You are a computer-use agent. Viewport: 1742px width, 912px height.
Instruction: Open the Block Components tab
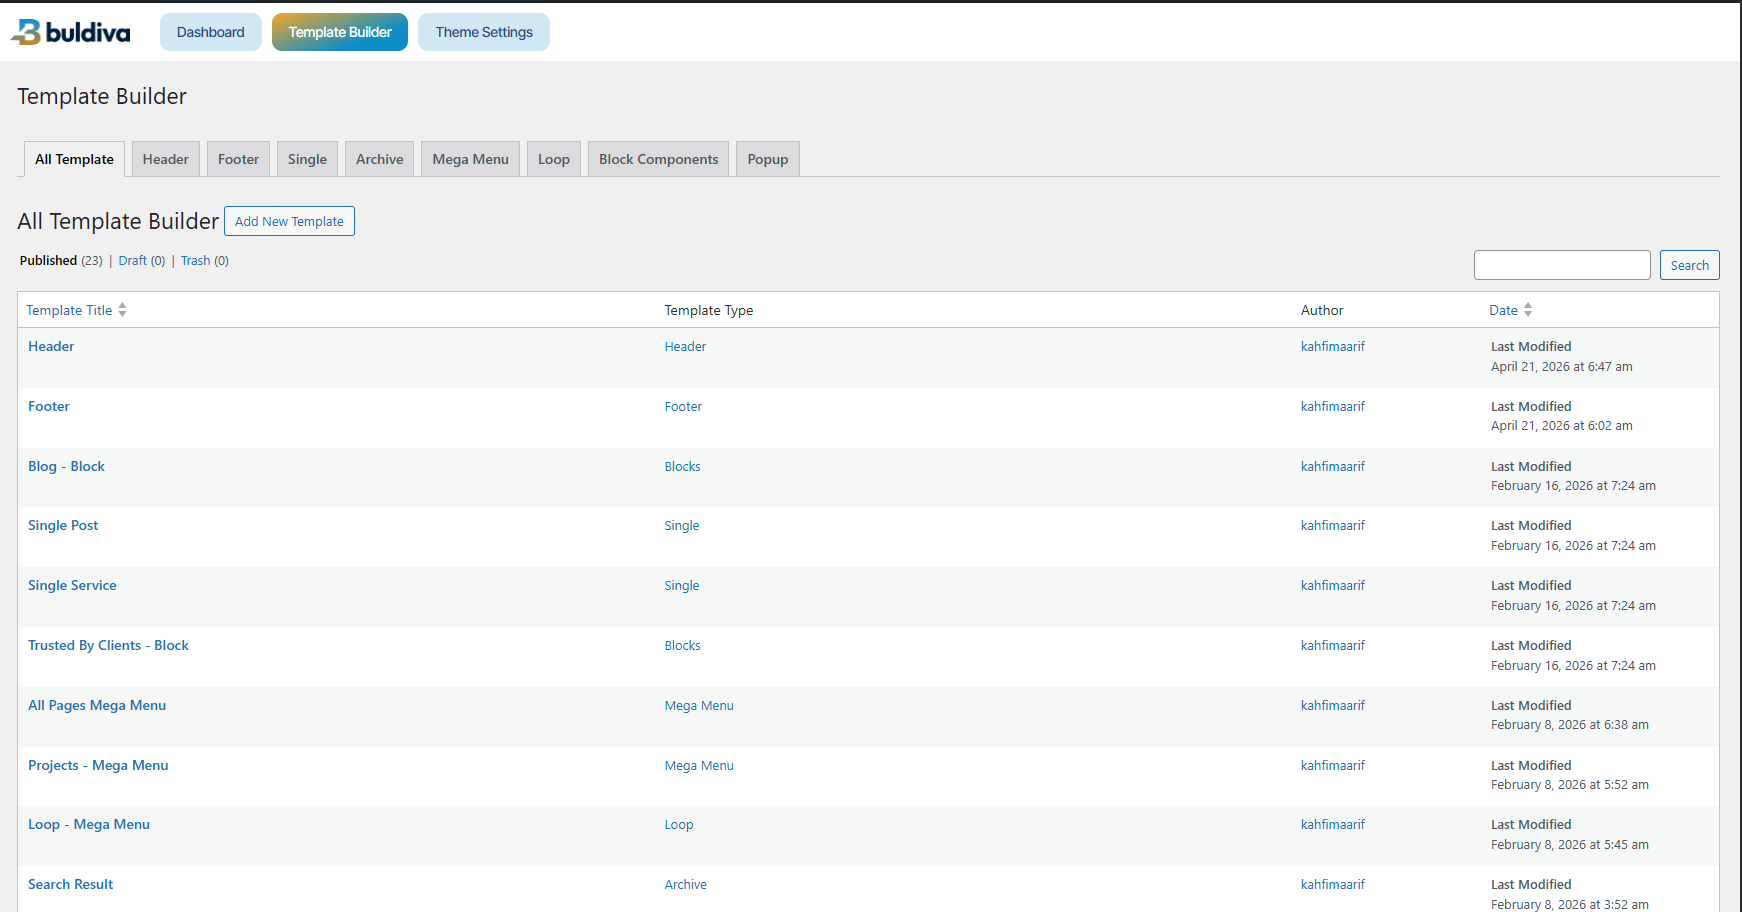[658, 159]
